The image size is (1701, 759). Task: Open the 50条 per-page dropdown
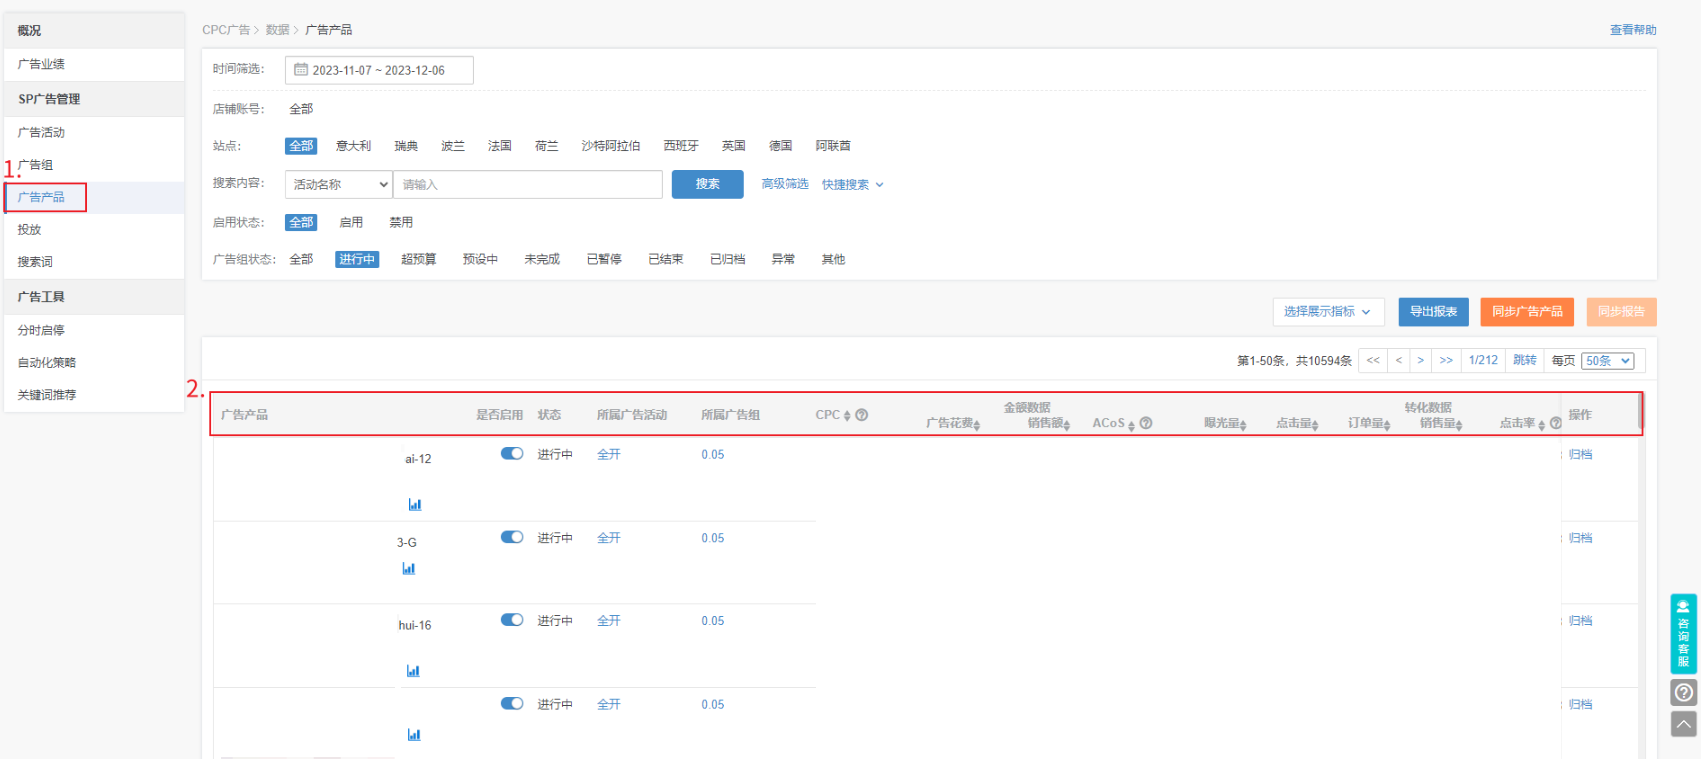(x=1608, y=361)
